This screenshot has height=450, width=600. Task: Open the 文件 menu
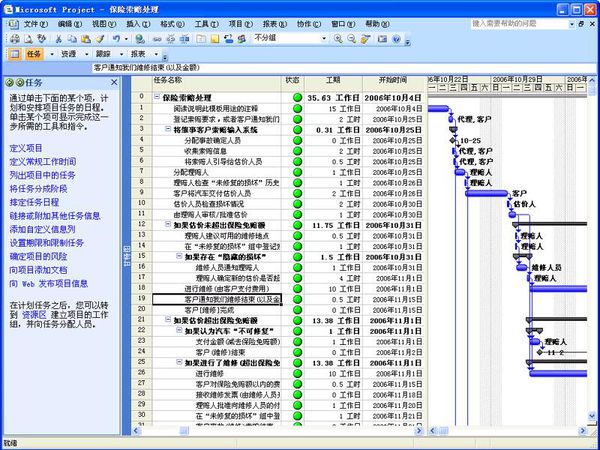(x=36, y=24)
